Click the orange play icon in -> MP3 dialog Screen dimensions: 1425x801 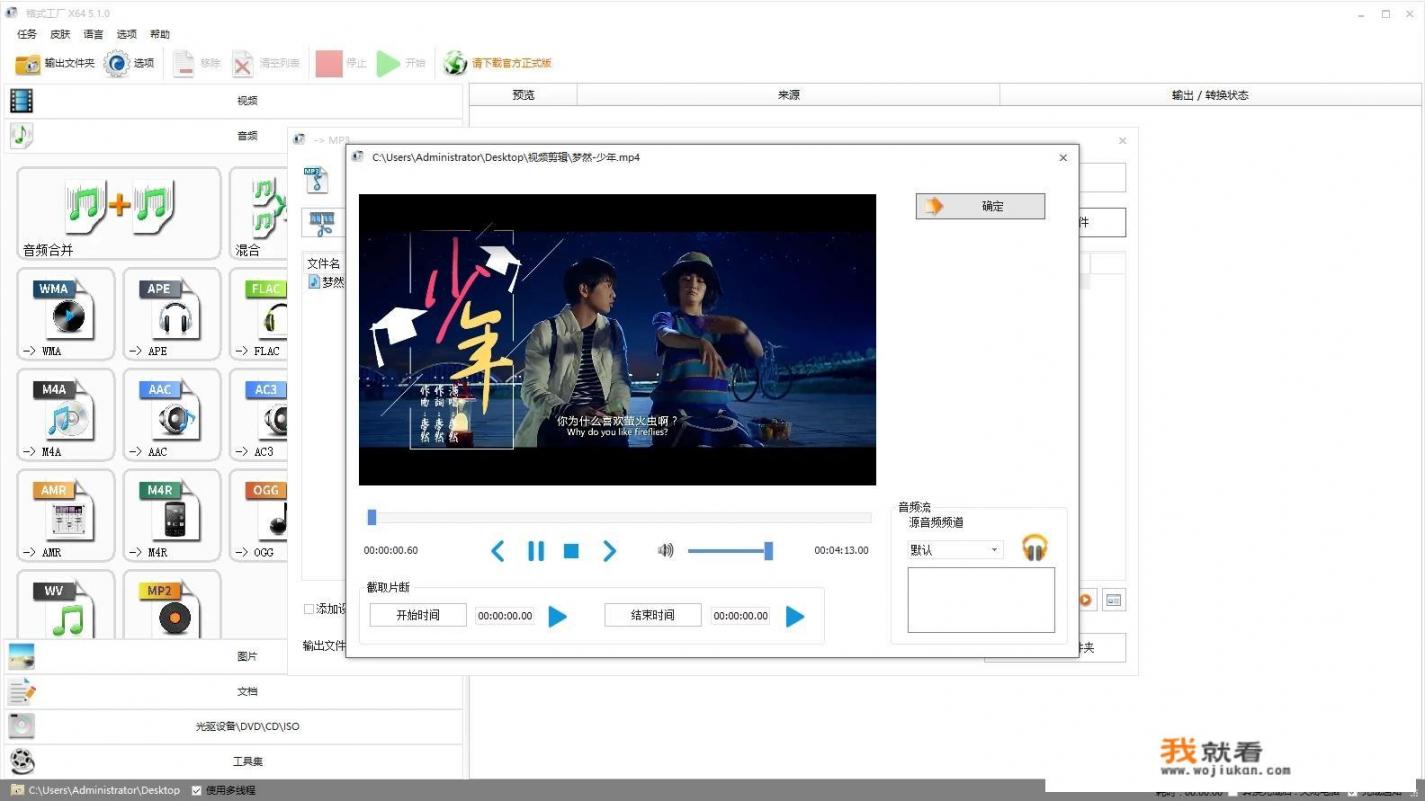click(1085, 600)
